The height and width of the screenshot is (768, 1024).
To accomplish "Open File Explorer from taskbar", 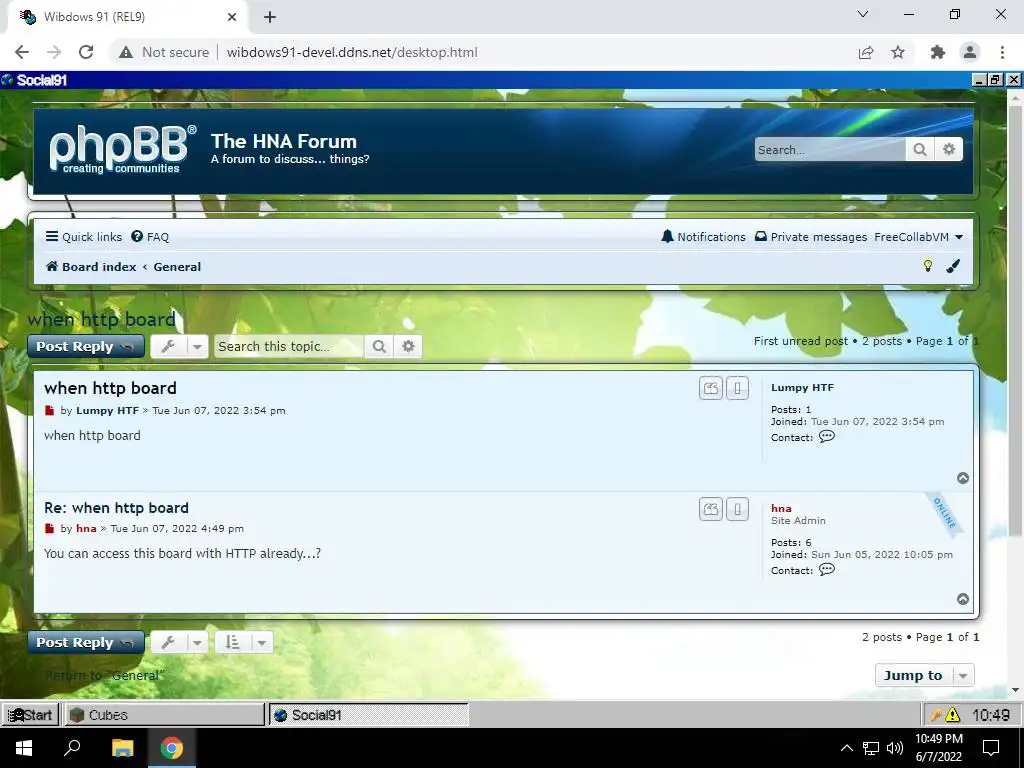I will [122, 748].
